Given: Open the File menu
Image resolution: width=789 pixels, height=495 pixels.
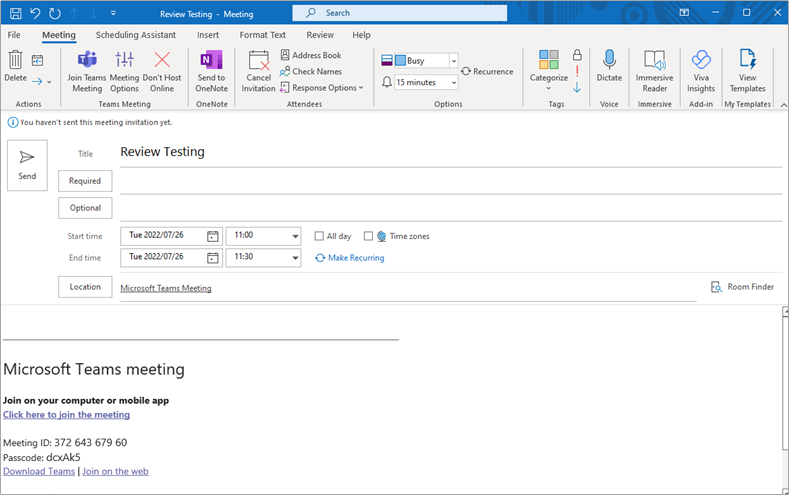Looking at the screenshot, I should pos(14,35).
